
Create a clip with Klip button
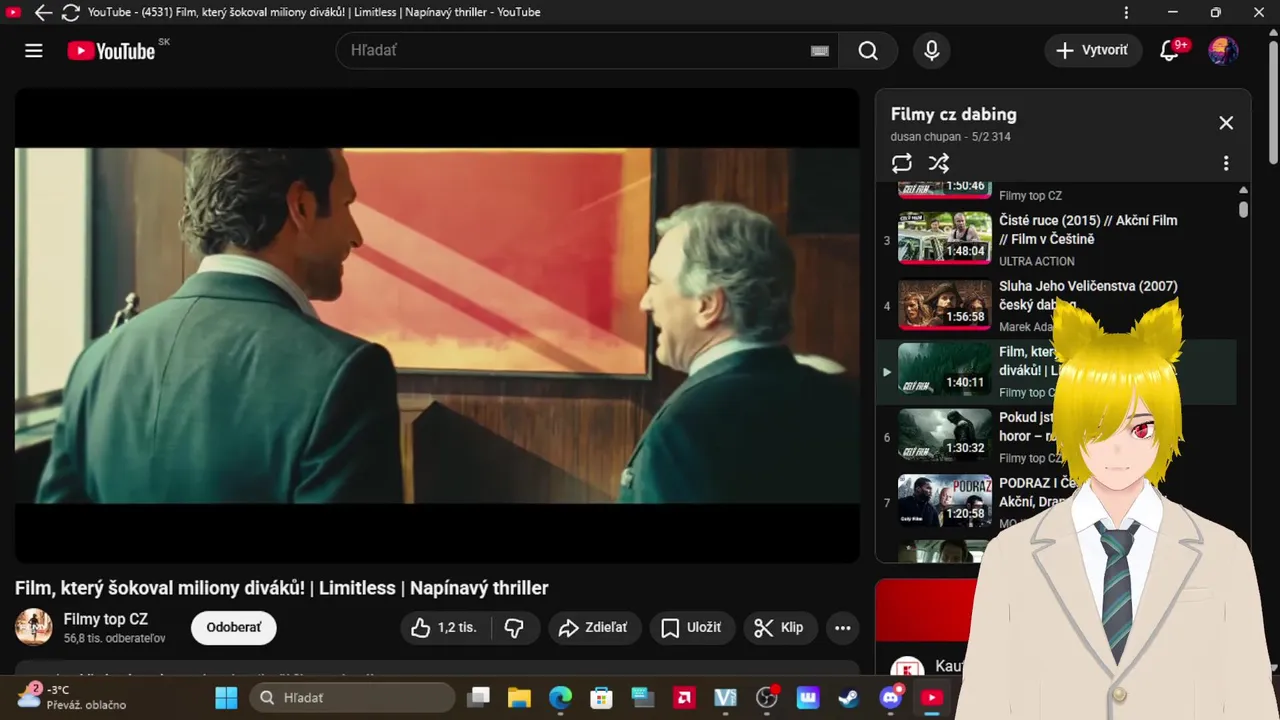click(x=779, y=628)
